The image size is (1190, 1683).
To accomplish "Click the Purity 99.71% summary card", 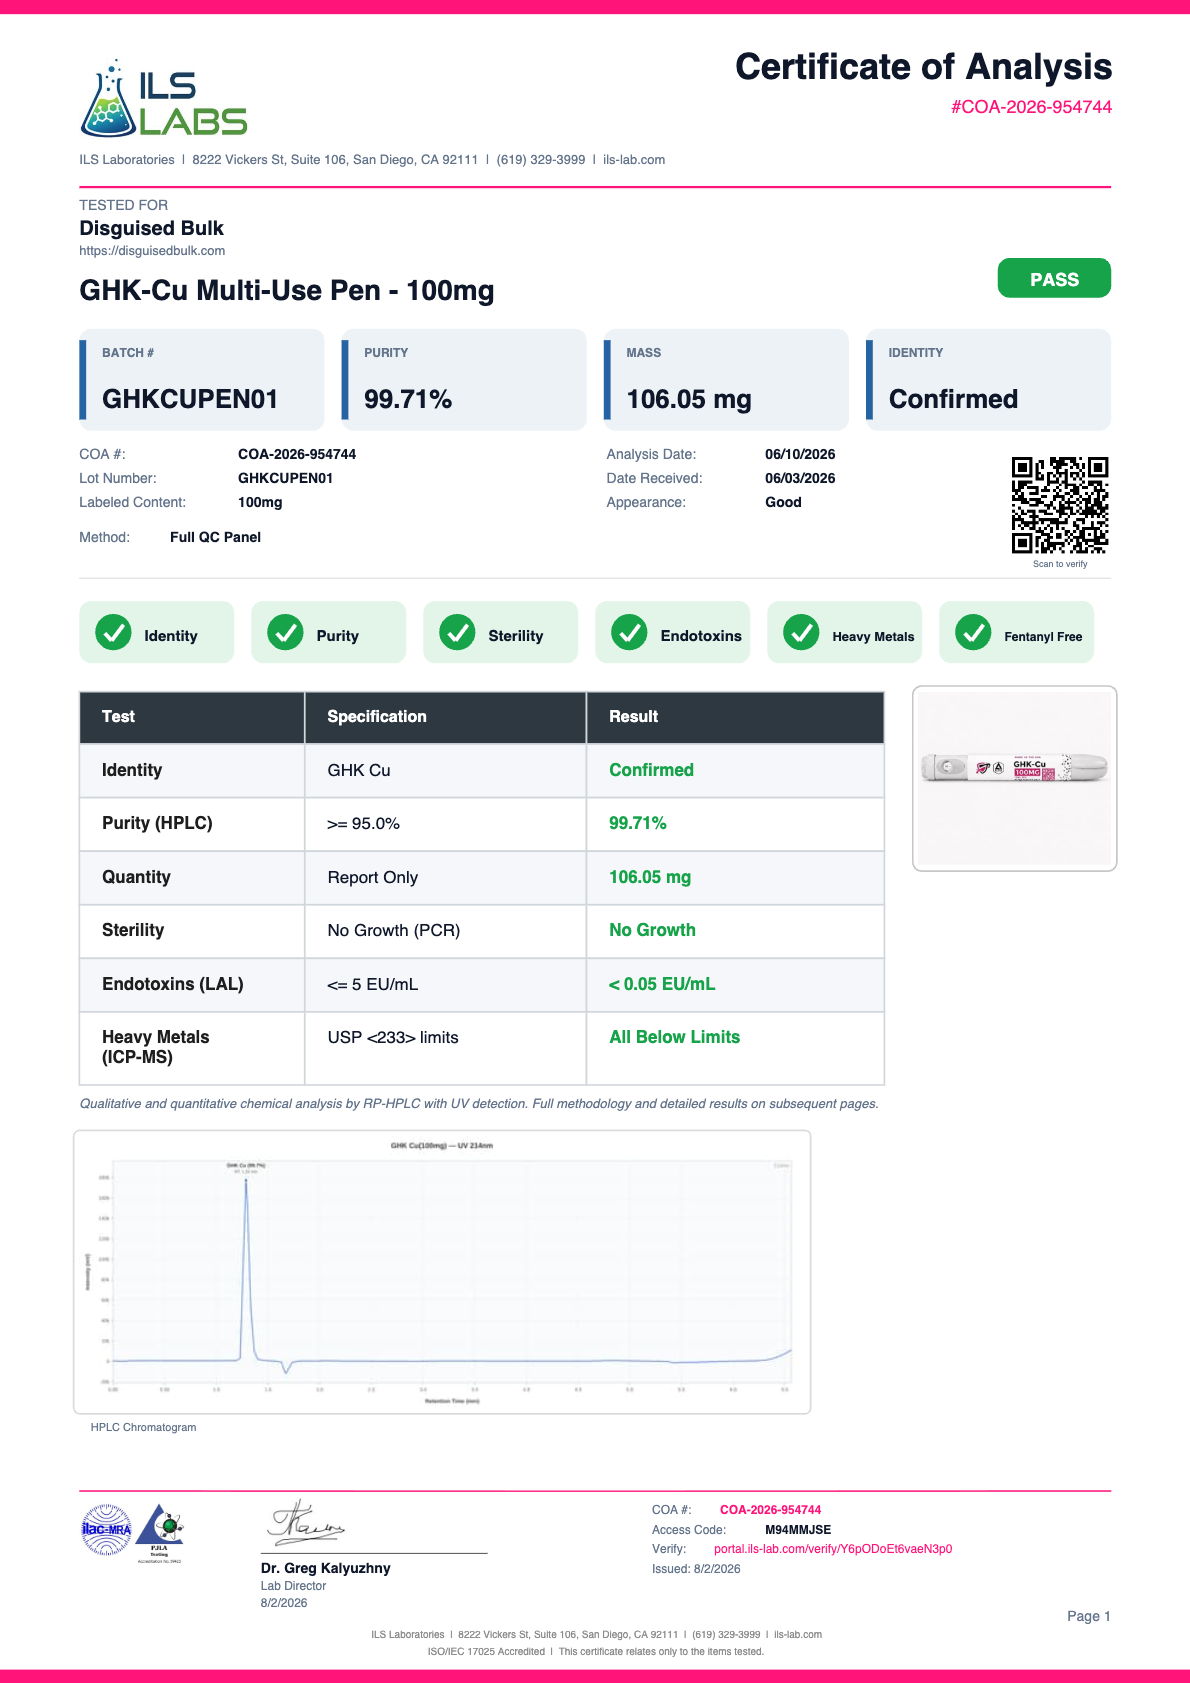I will (464, 380).
